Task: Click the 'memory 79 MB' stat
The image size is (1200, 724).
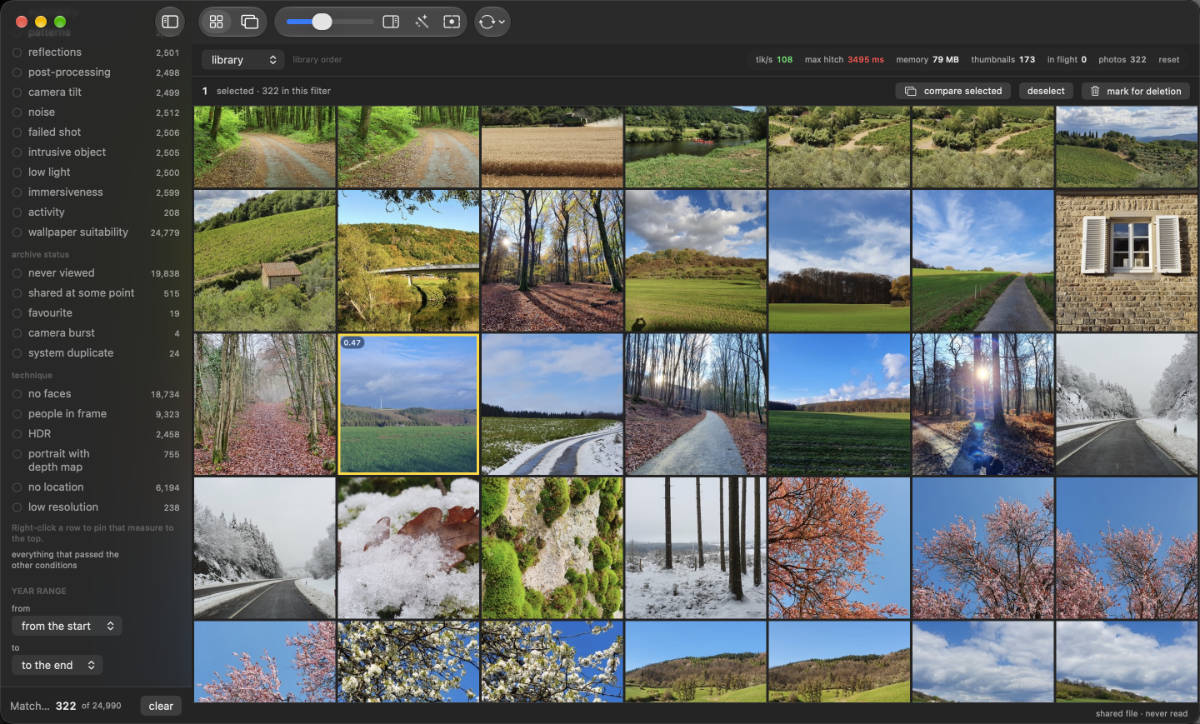Action: point(927,60)
